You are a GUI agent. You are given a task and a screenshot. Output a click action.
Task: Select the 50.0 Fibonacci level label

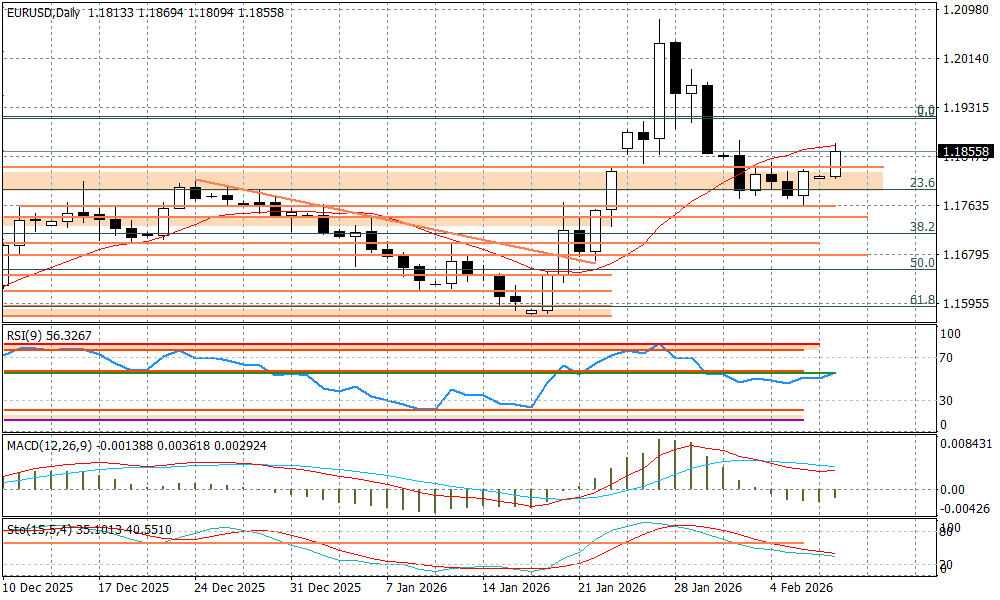pyautogui.click(x=922, y=262)
